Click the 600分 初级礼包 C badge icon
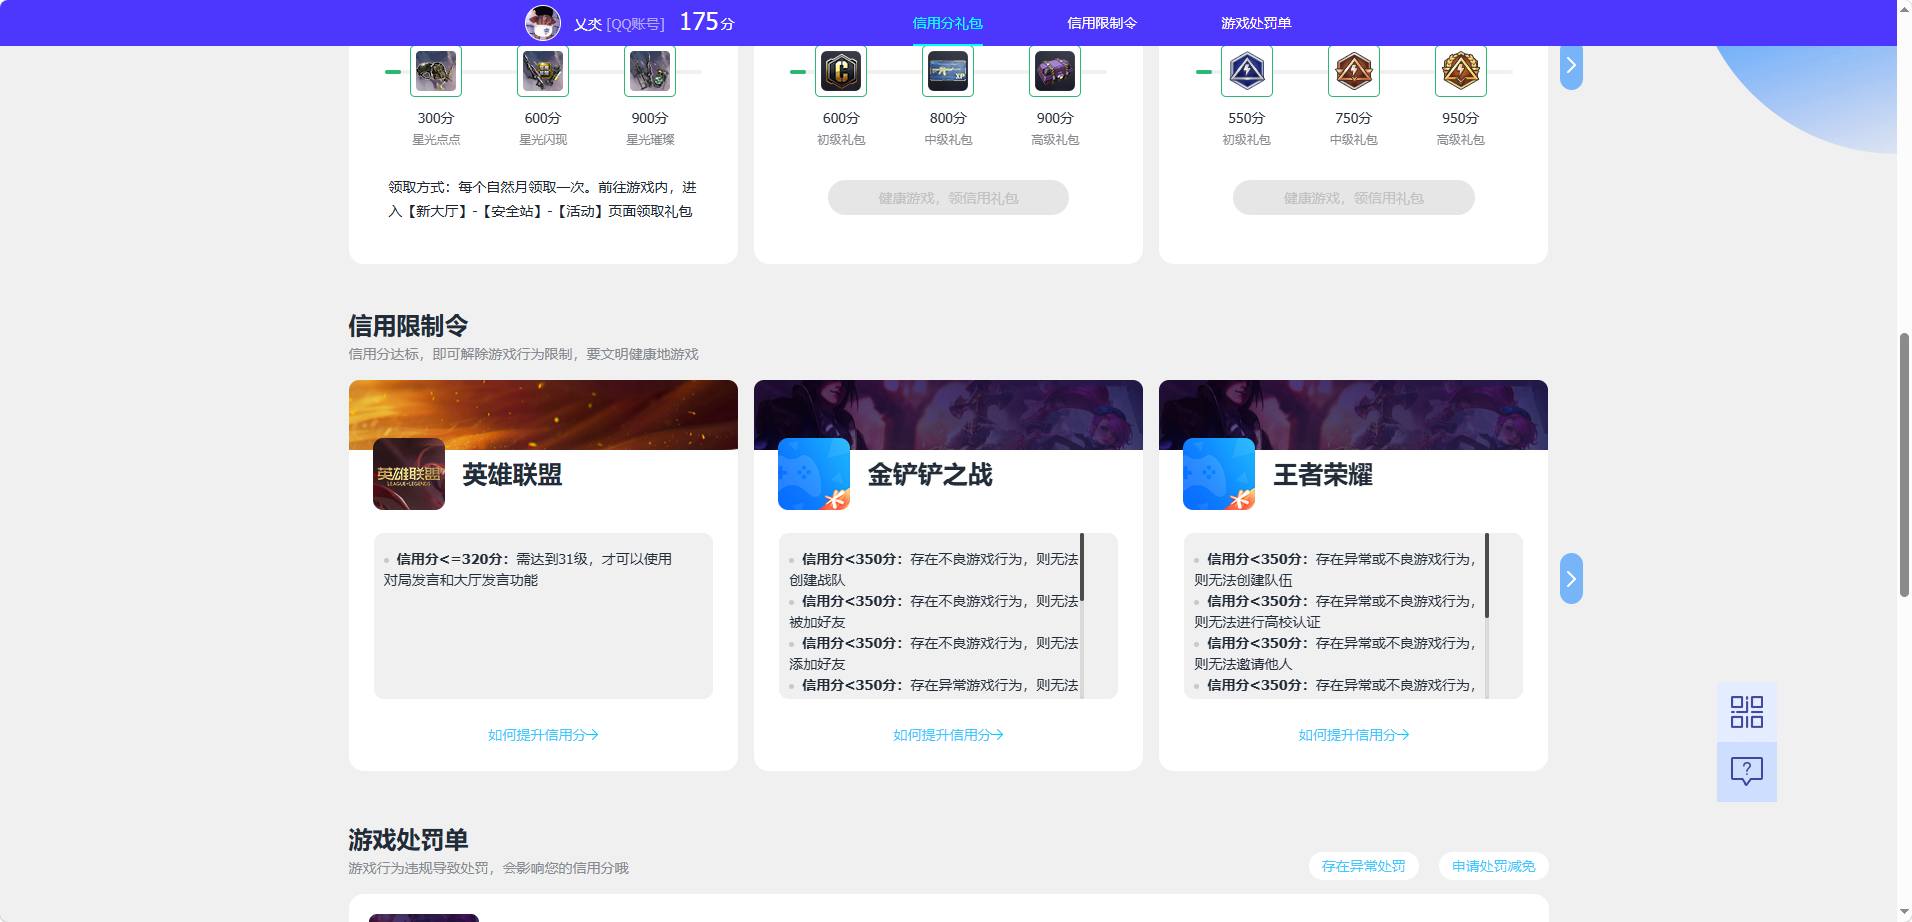 pos(841,71)
